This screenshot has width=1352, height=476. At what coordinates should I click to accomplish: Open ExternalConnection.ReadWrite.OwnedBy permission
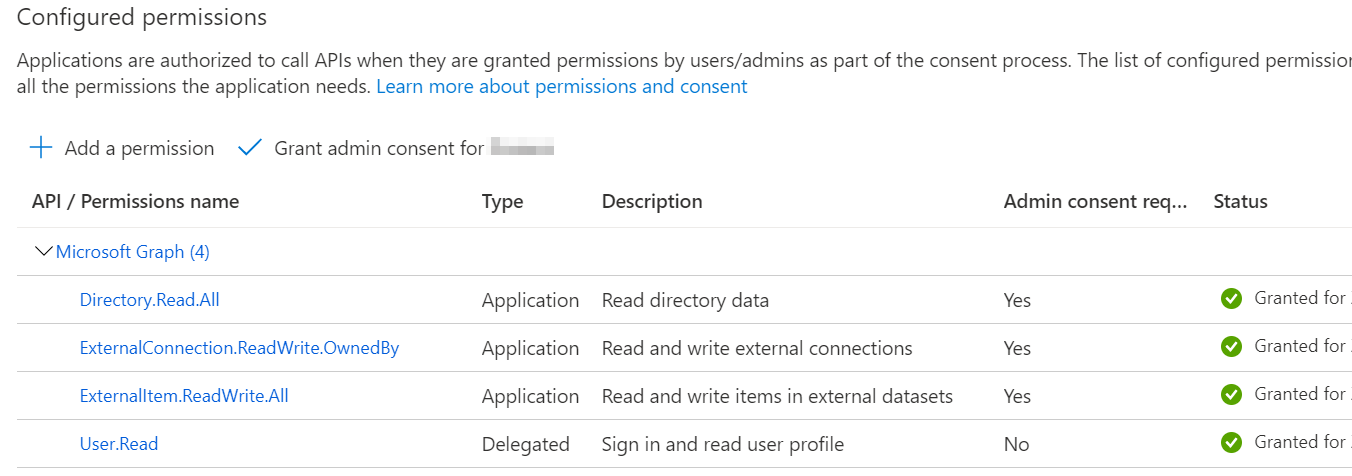coord(239,348)
